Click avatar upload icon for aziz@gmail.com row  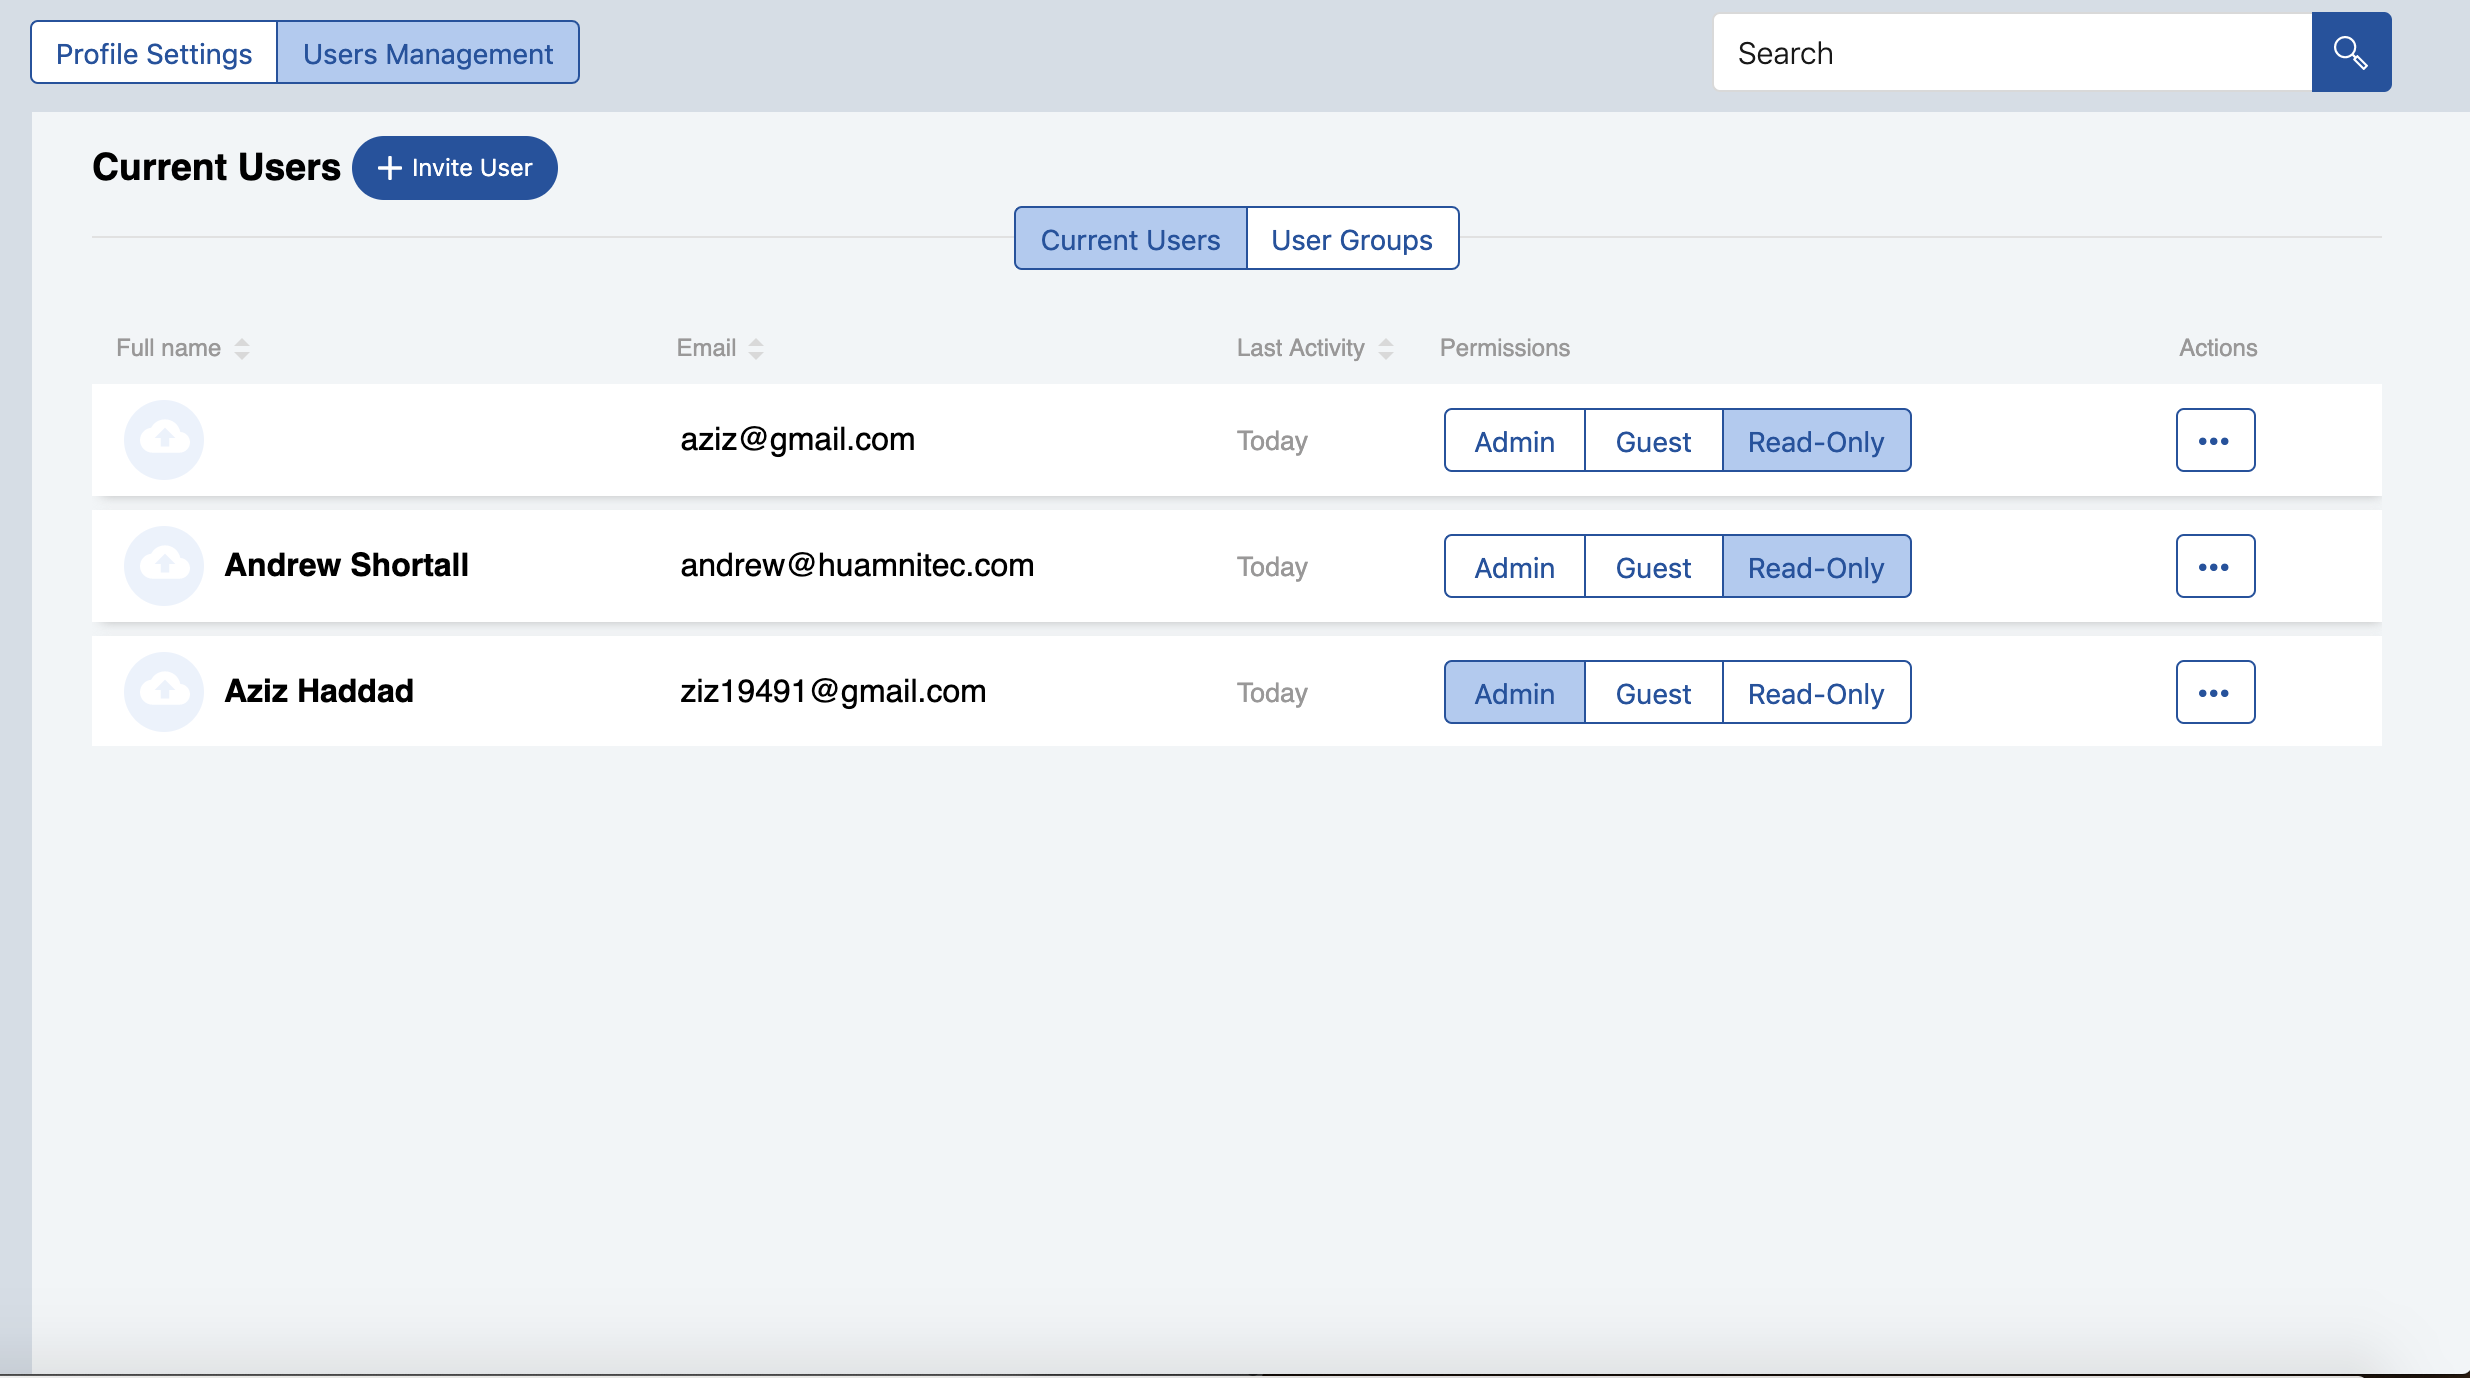click(164, 439)
